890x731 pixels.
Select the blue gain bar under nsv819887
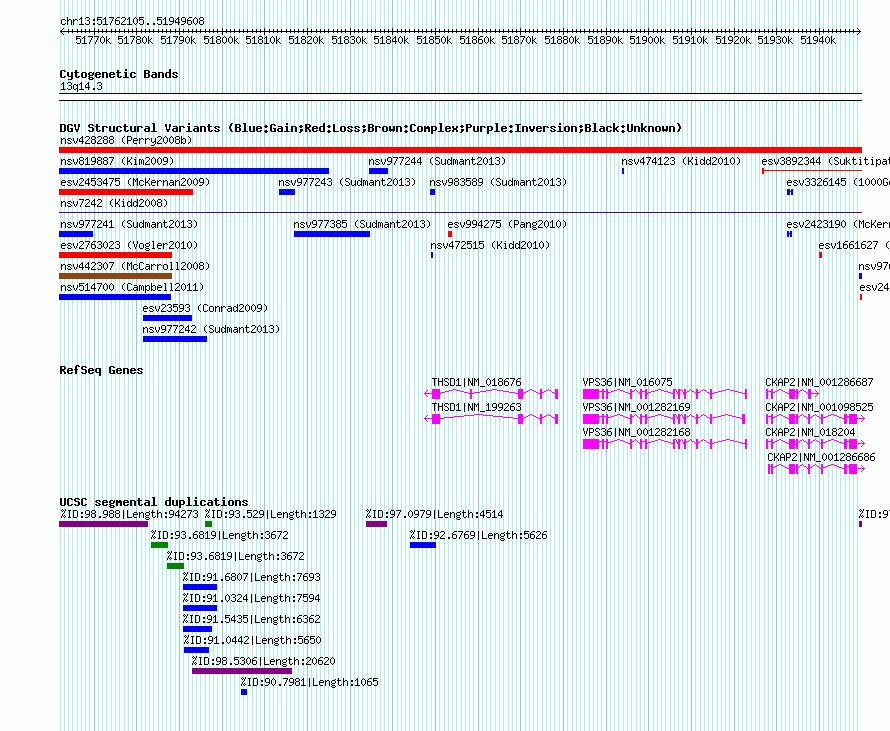194,171
